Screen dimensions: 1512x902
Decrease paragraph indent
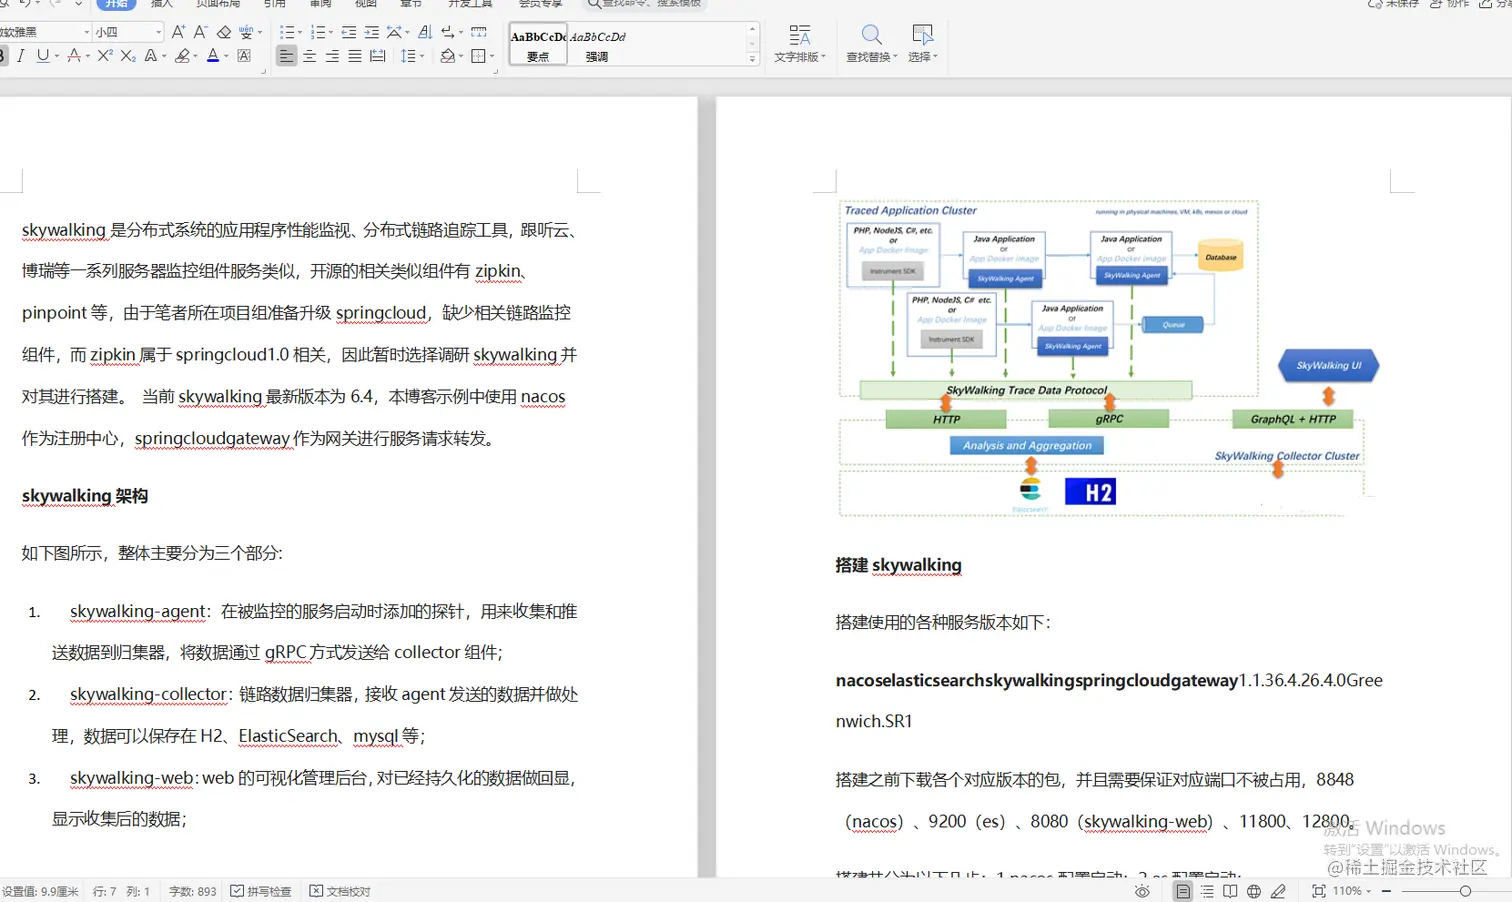tap(349, 32)
